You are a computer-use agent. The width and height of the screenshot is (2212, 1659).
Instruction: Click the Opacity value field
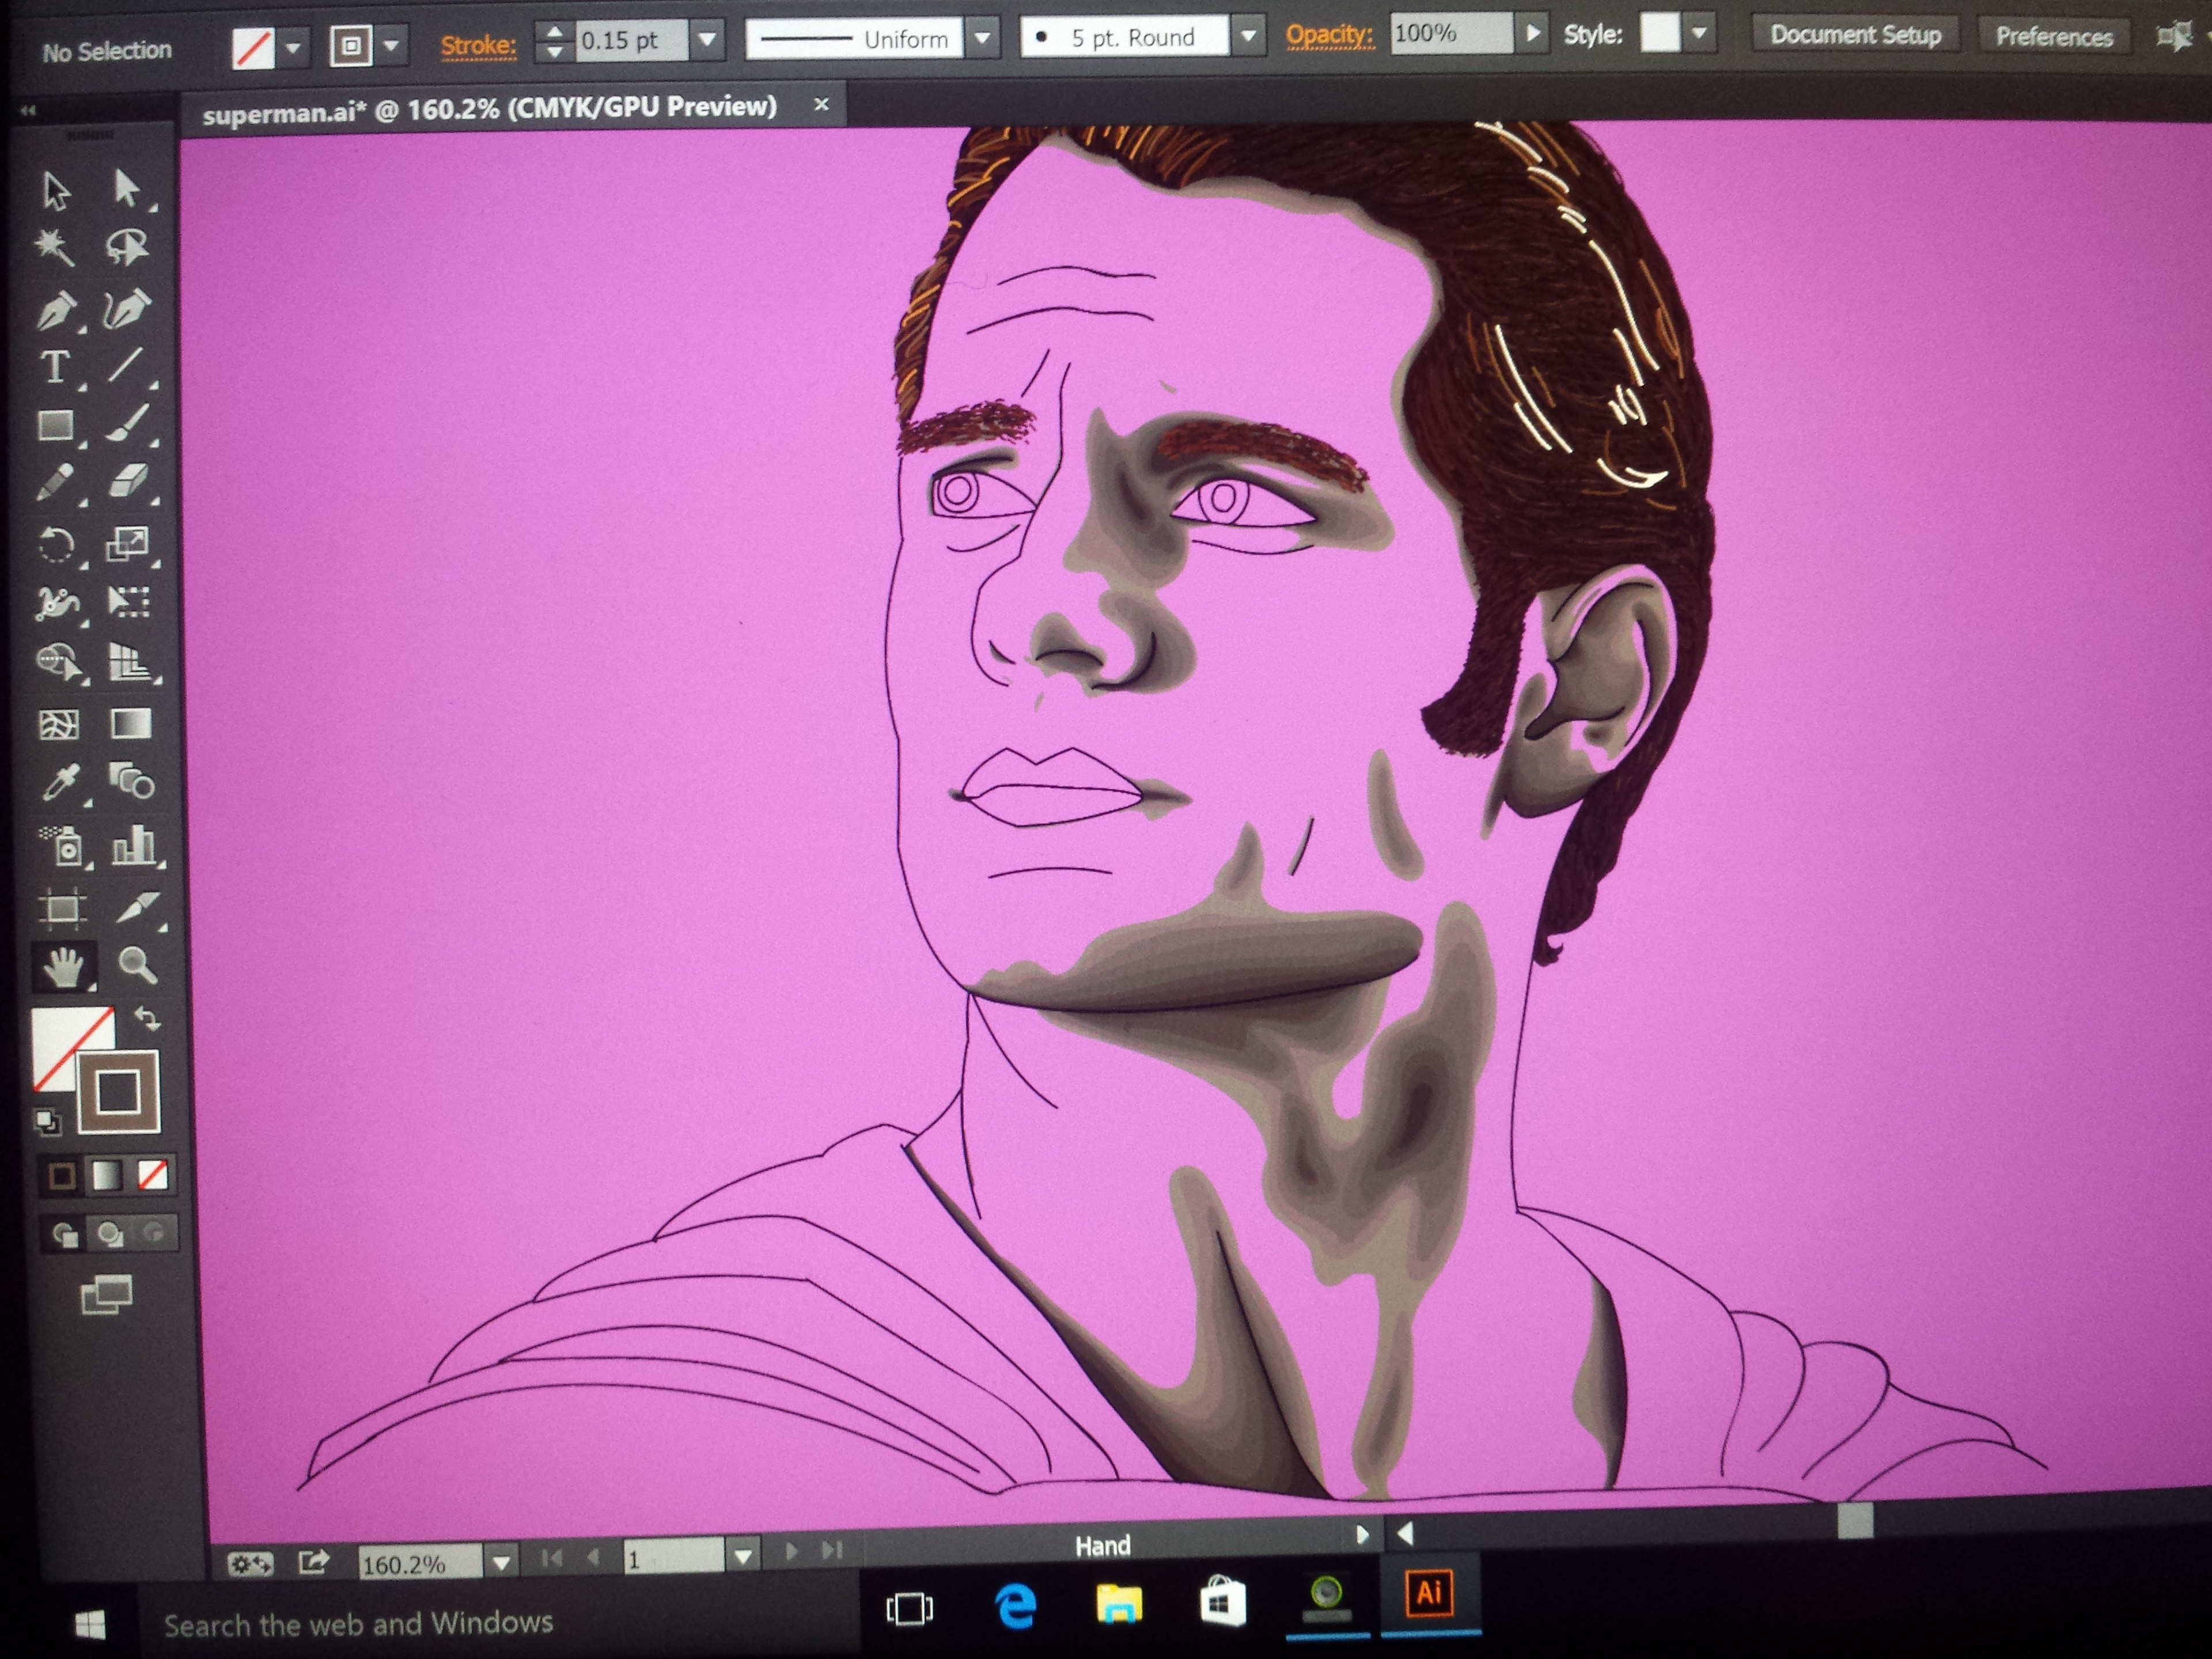point(1450,34)
